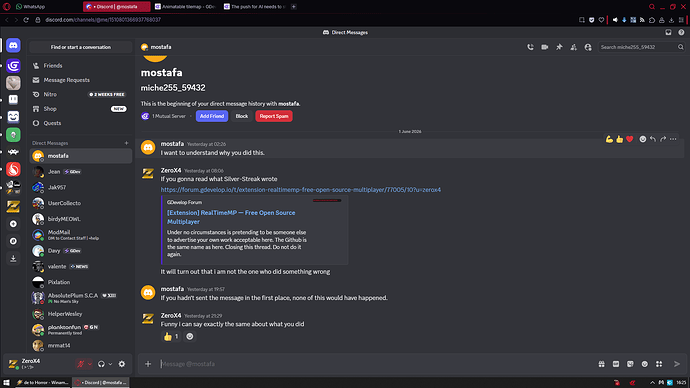
Task: Open Quests page
Action: [x=81, y=123]
